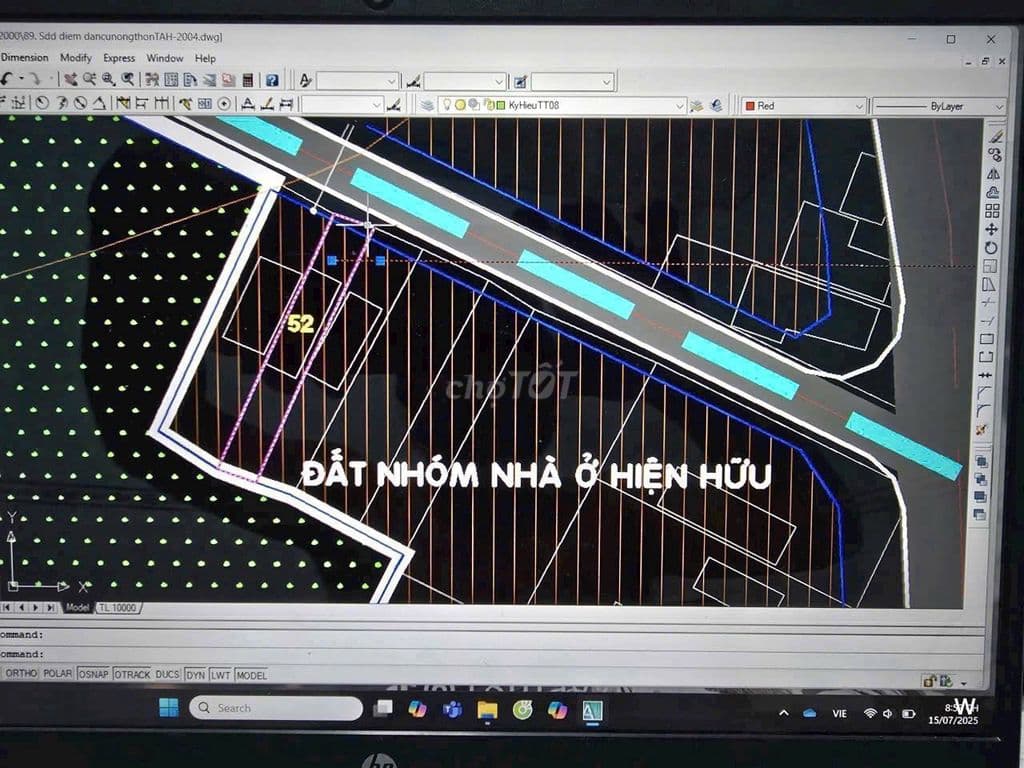Open the Modify menu

pyautogui.click(x=74, y=58)
